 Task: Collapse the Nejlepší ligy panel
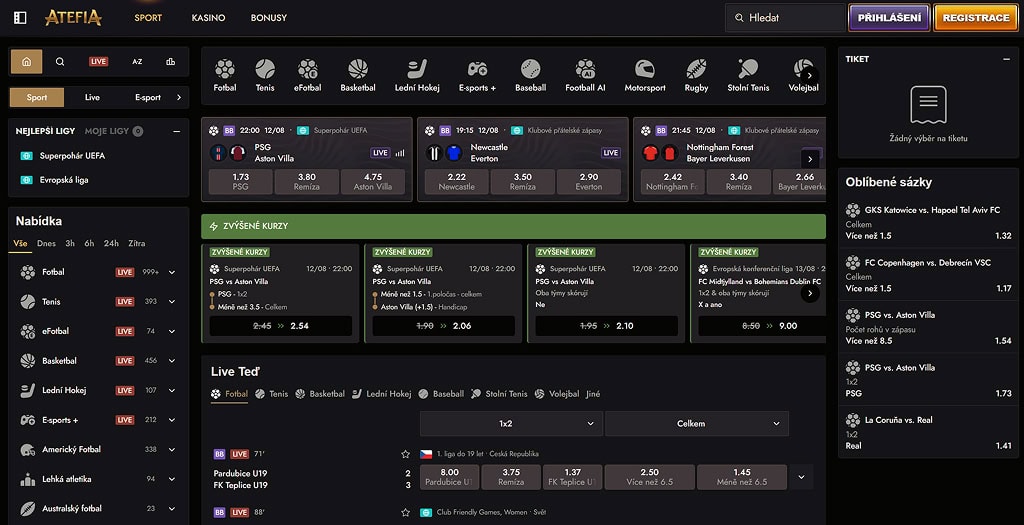point(176,131)
